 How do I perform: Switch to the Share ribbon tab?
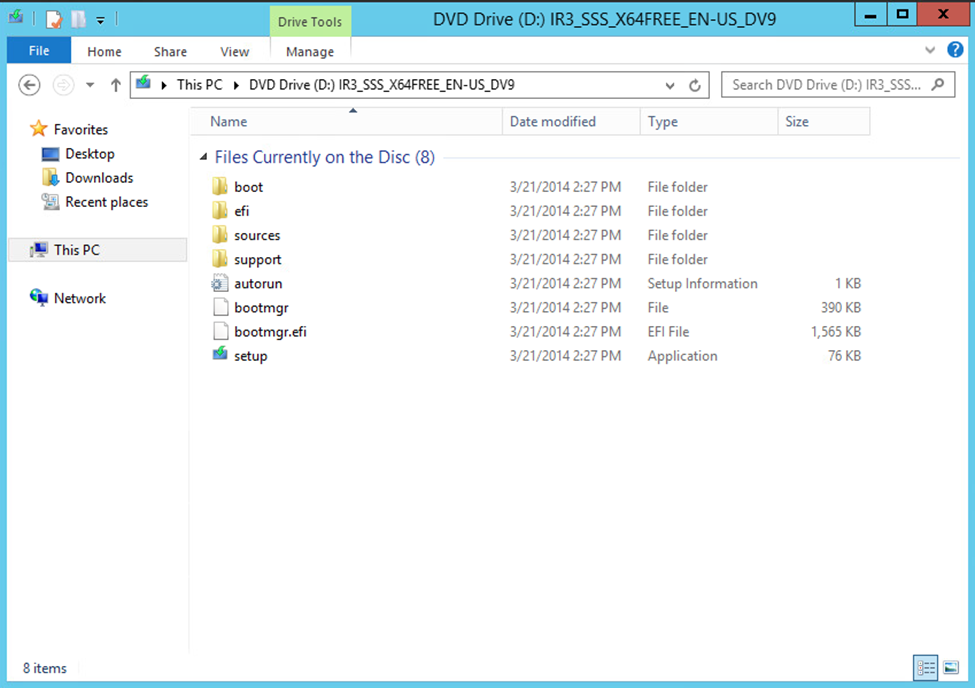(x=170, y=52)
